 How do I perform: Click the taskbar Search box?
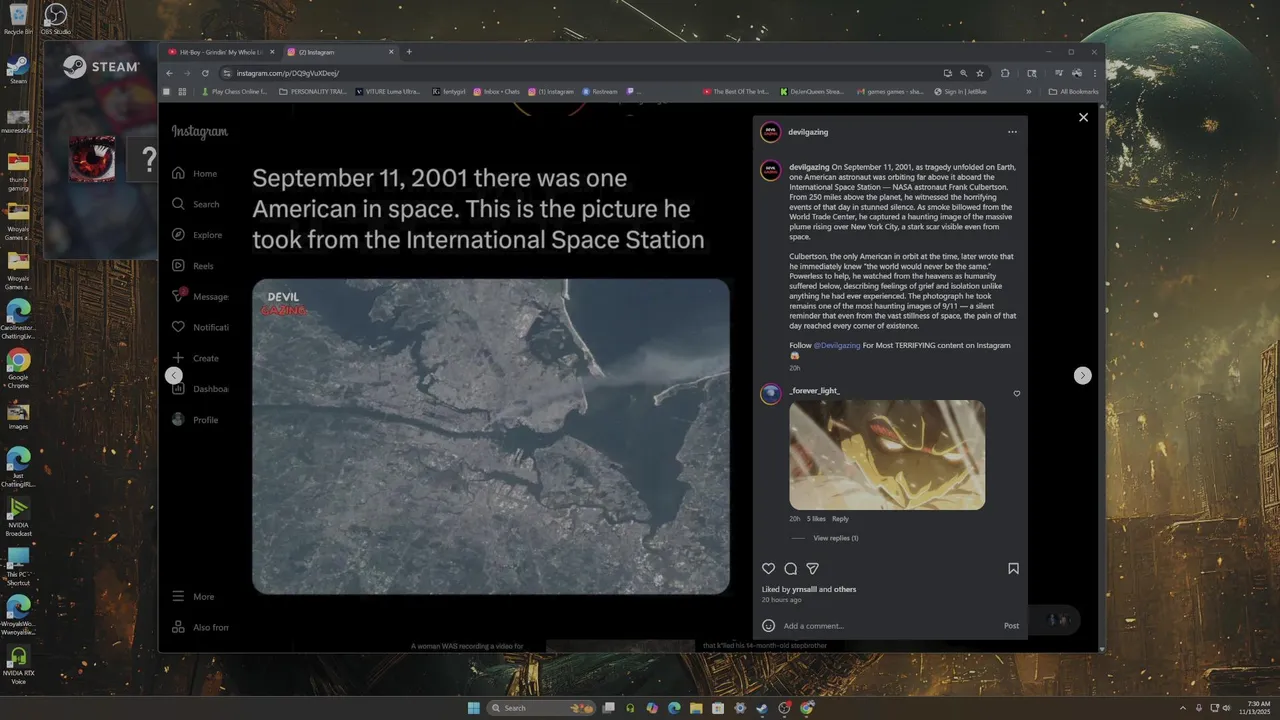coord(542,708)
